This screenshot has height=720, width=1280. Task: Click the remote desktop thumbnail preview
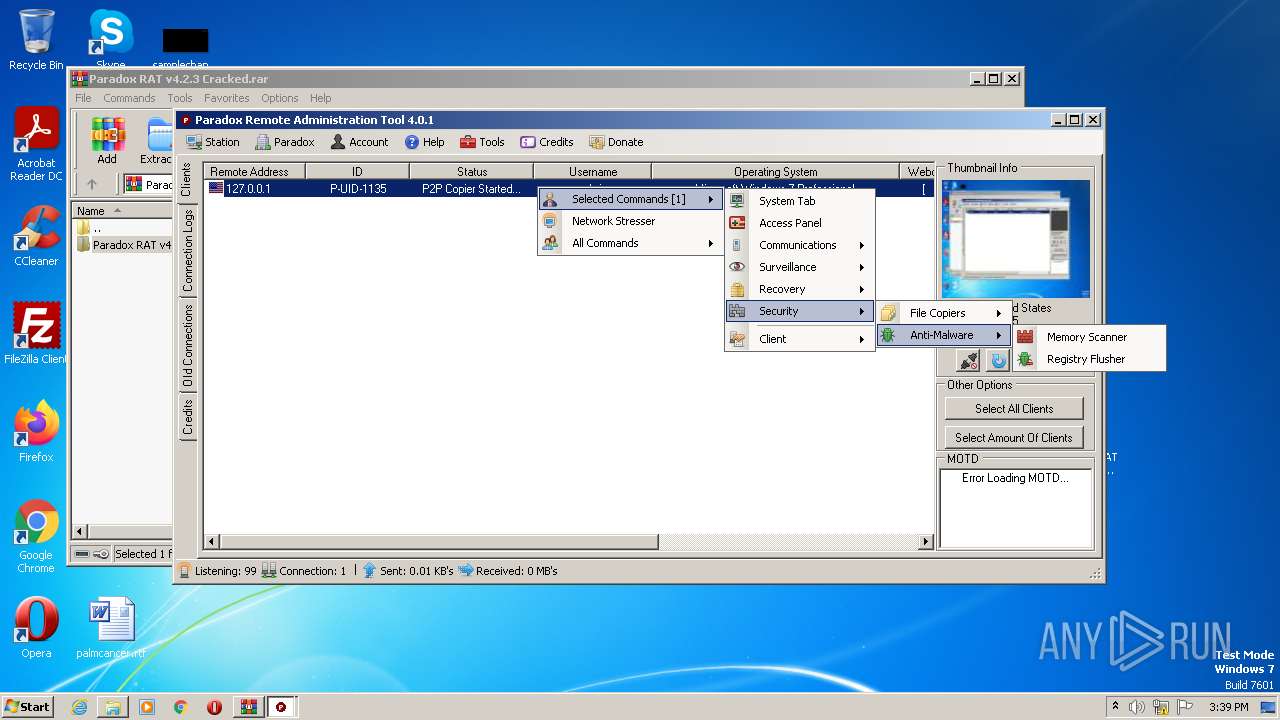pyautogui.click(x=1016, y=239)
